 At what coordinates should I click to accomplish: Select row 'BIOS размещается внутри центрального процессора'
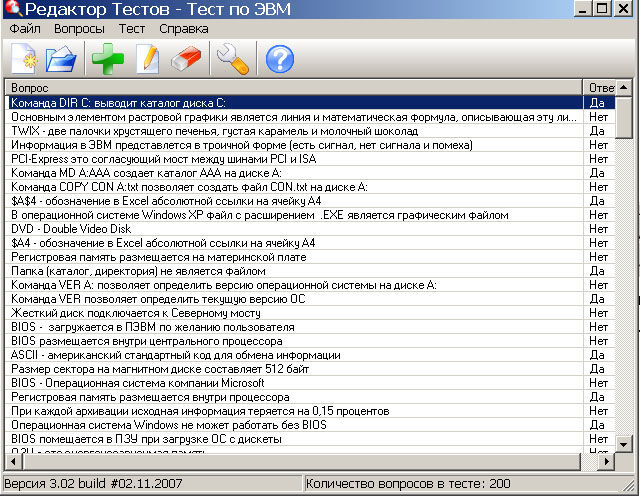click(310, 341)
